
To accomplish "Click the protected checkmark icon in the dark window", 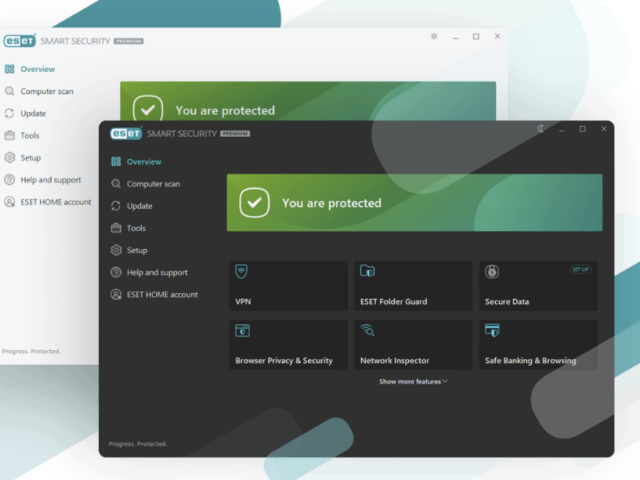I will click(x=254, y=202).
